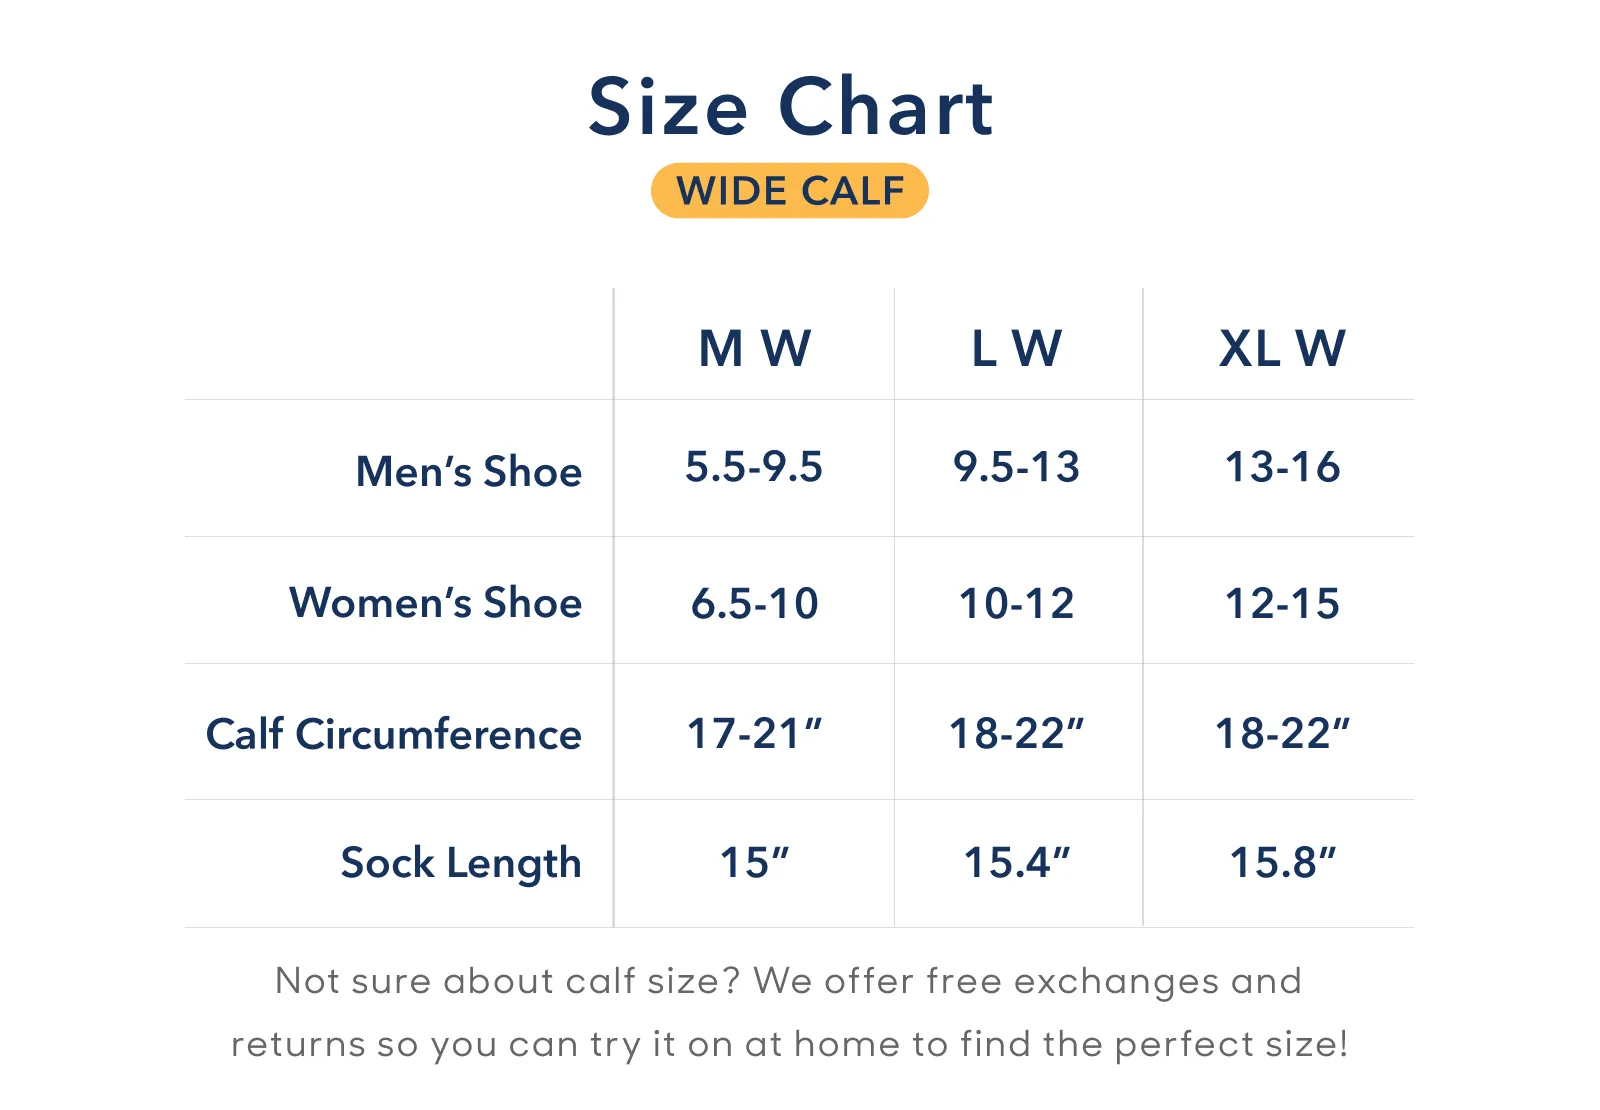Click the 15.8" sock length cell
Screen dimensions: 1600x1110
click(x=1282, y=863)
